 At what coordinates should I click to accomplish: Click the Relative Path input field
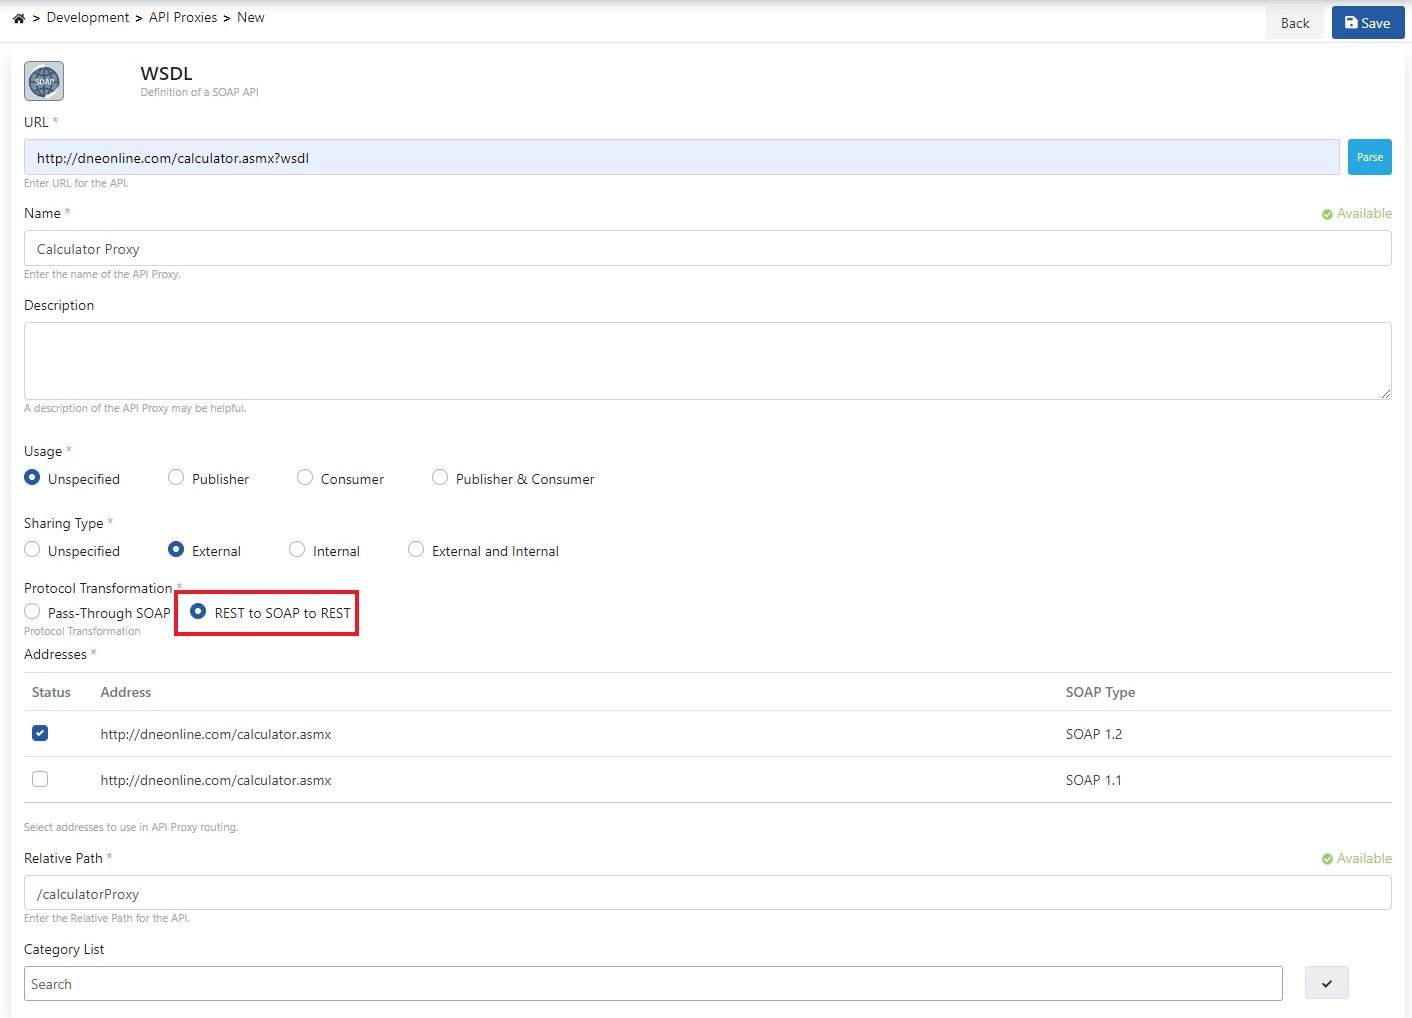tap(706, 893)
